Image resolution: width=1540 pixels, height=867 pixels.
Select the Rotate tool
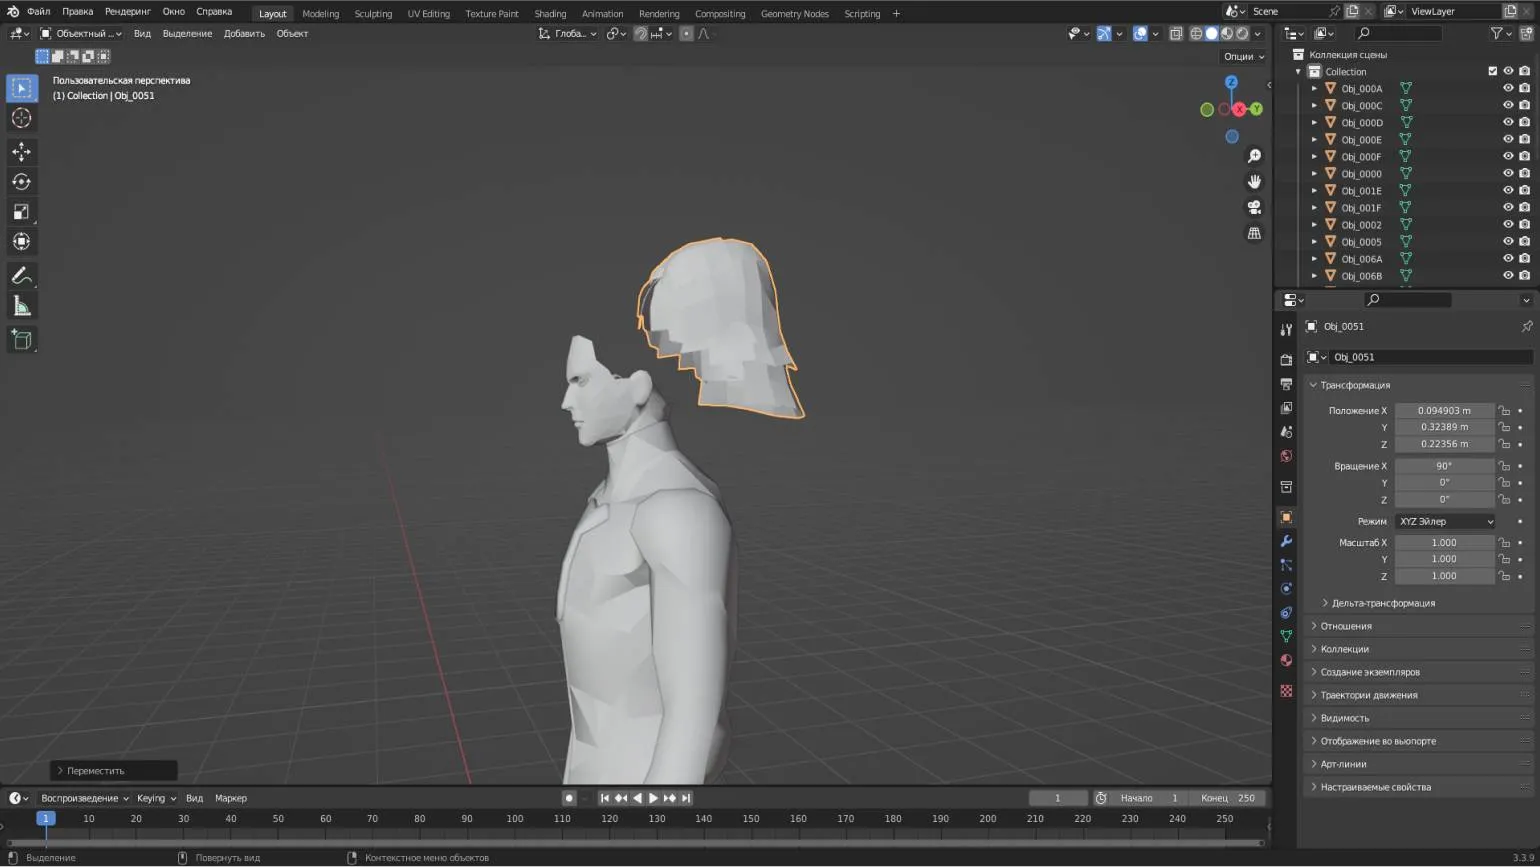[21, 182]
